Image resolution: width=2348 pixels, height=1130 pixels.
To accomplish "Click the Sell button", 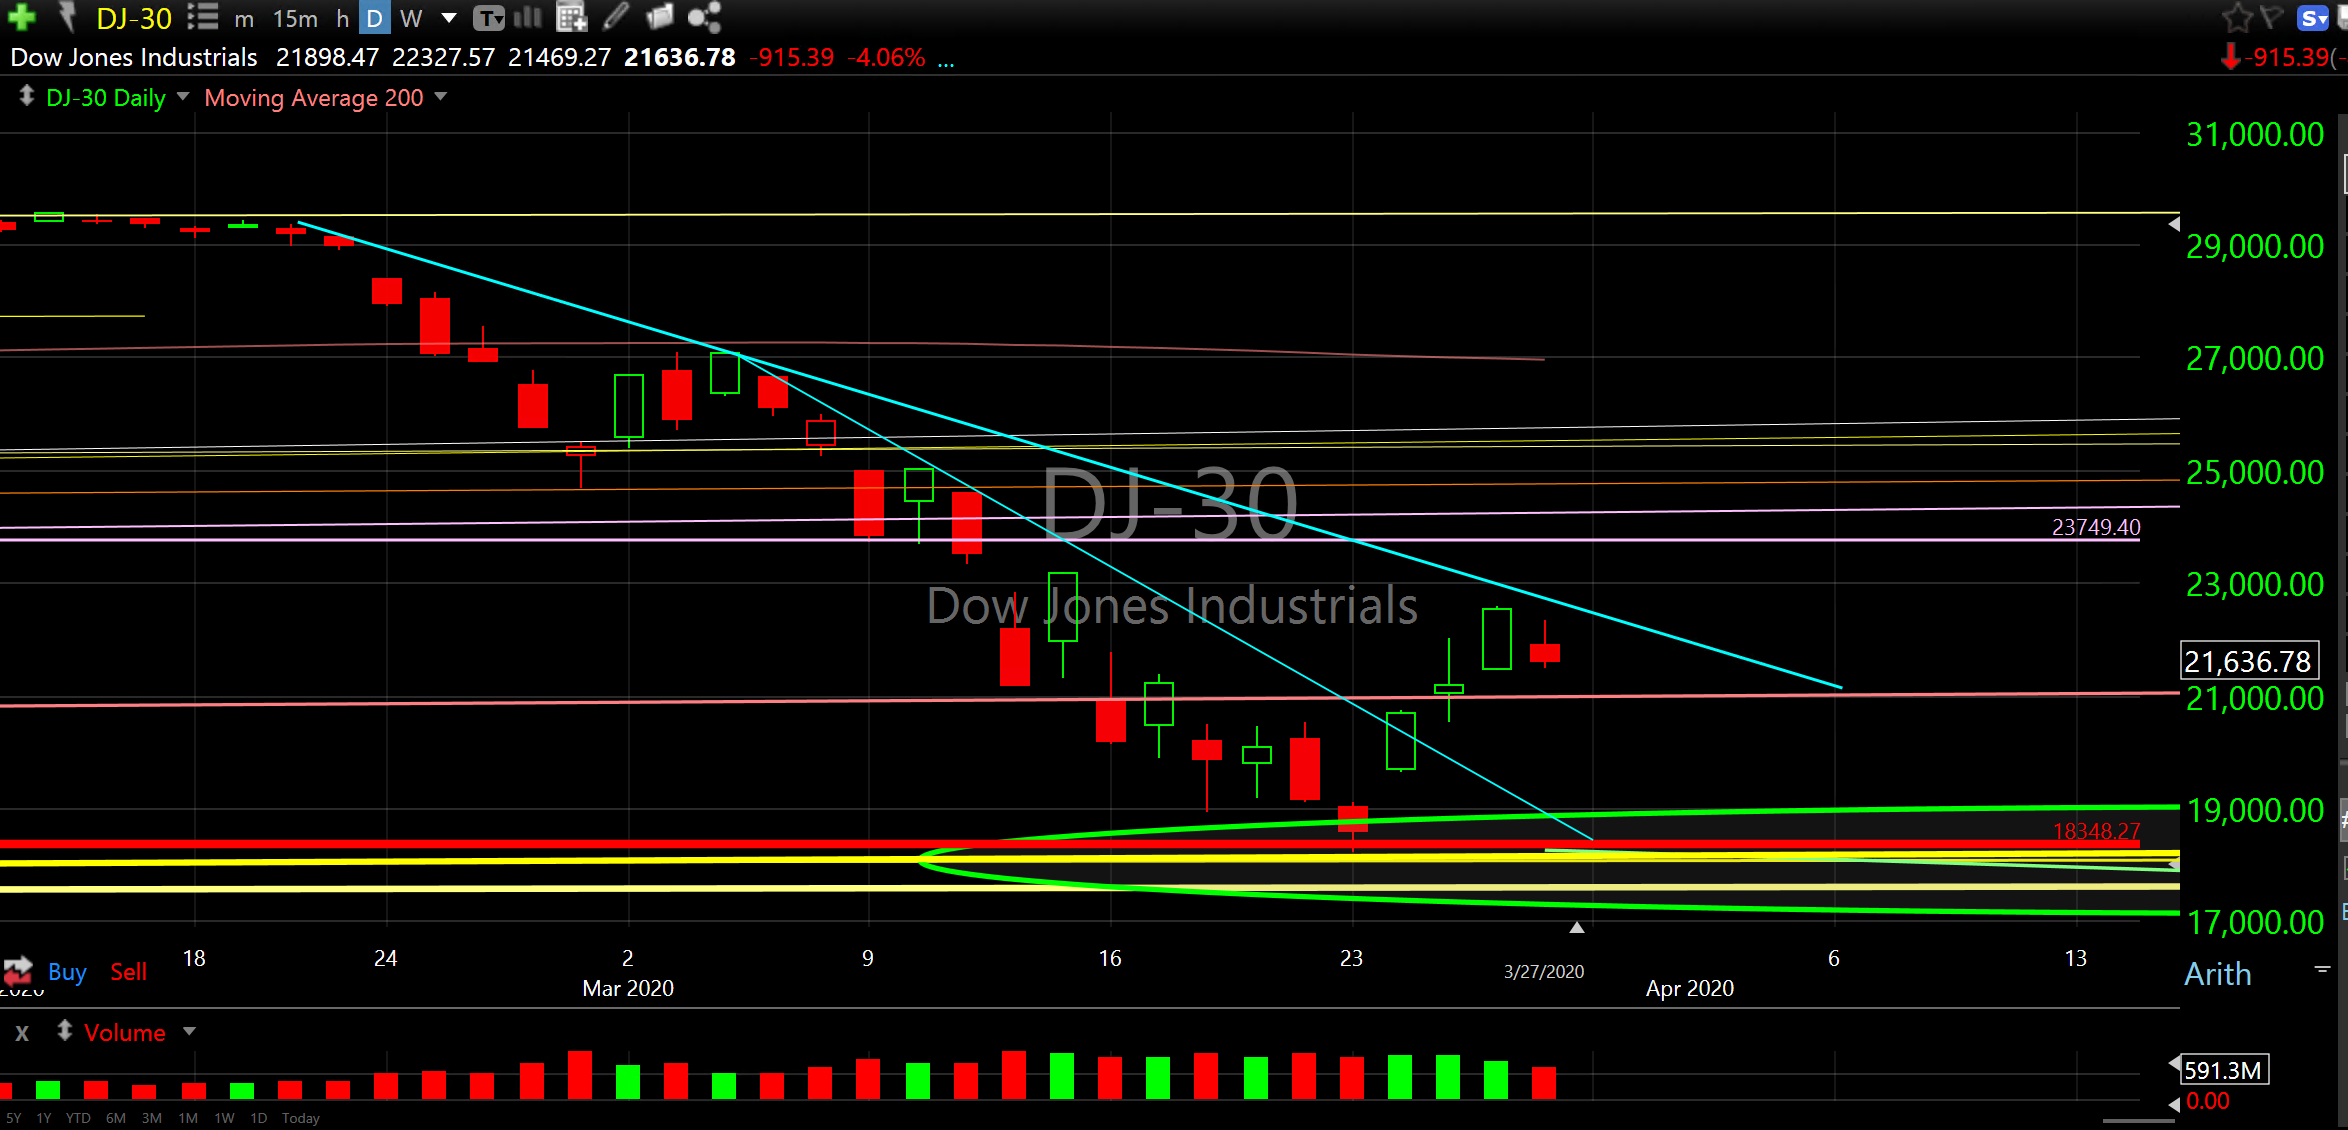I will click(x=128, y=972).
